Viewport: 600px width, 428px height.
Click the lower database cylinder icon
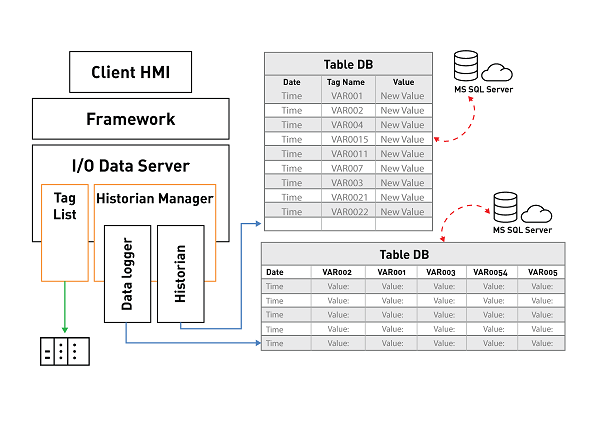[x=508, y=208]
